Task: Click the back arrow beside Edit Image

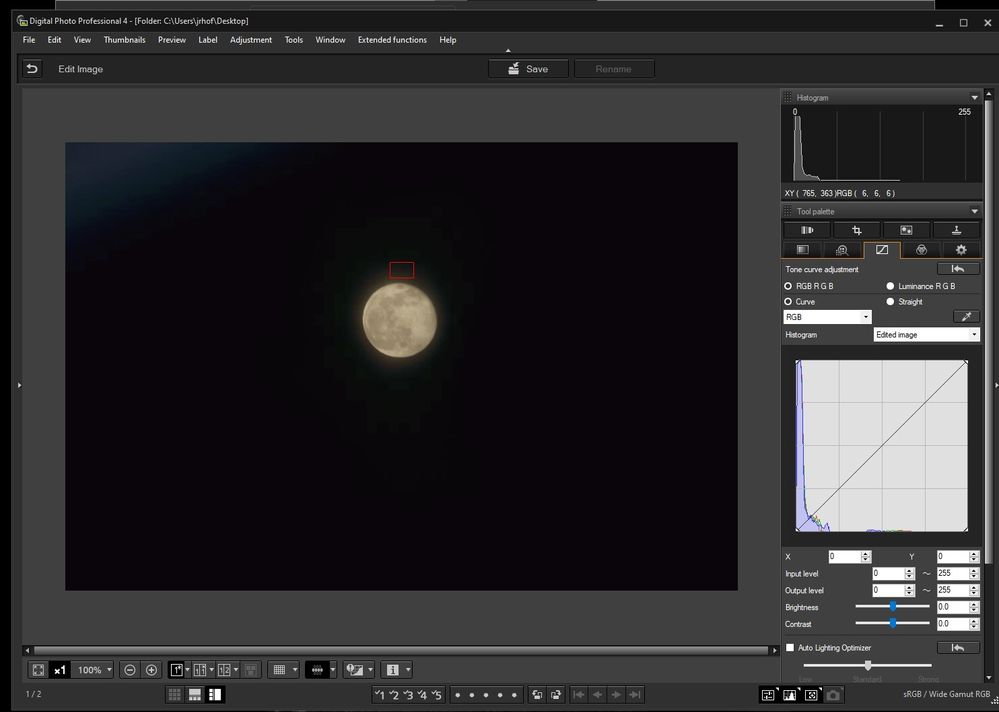Action: click(x=32, y=69)
